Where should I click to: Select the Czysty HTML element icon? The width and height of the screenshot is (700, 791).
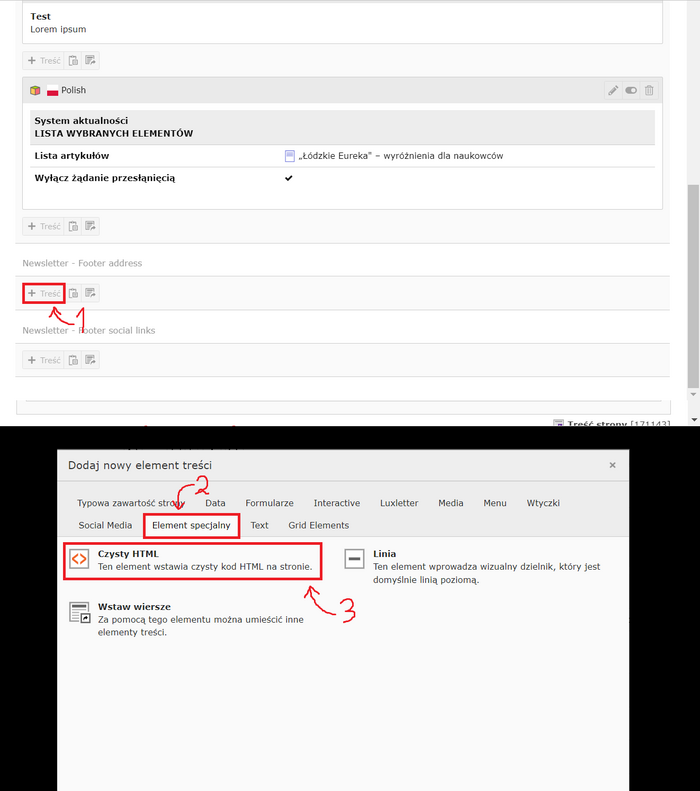[79, 560]
